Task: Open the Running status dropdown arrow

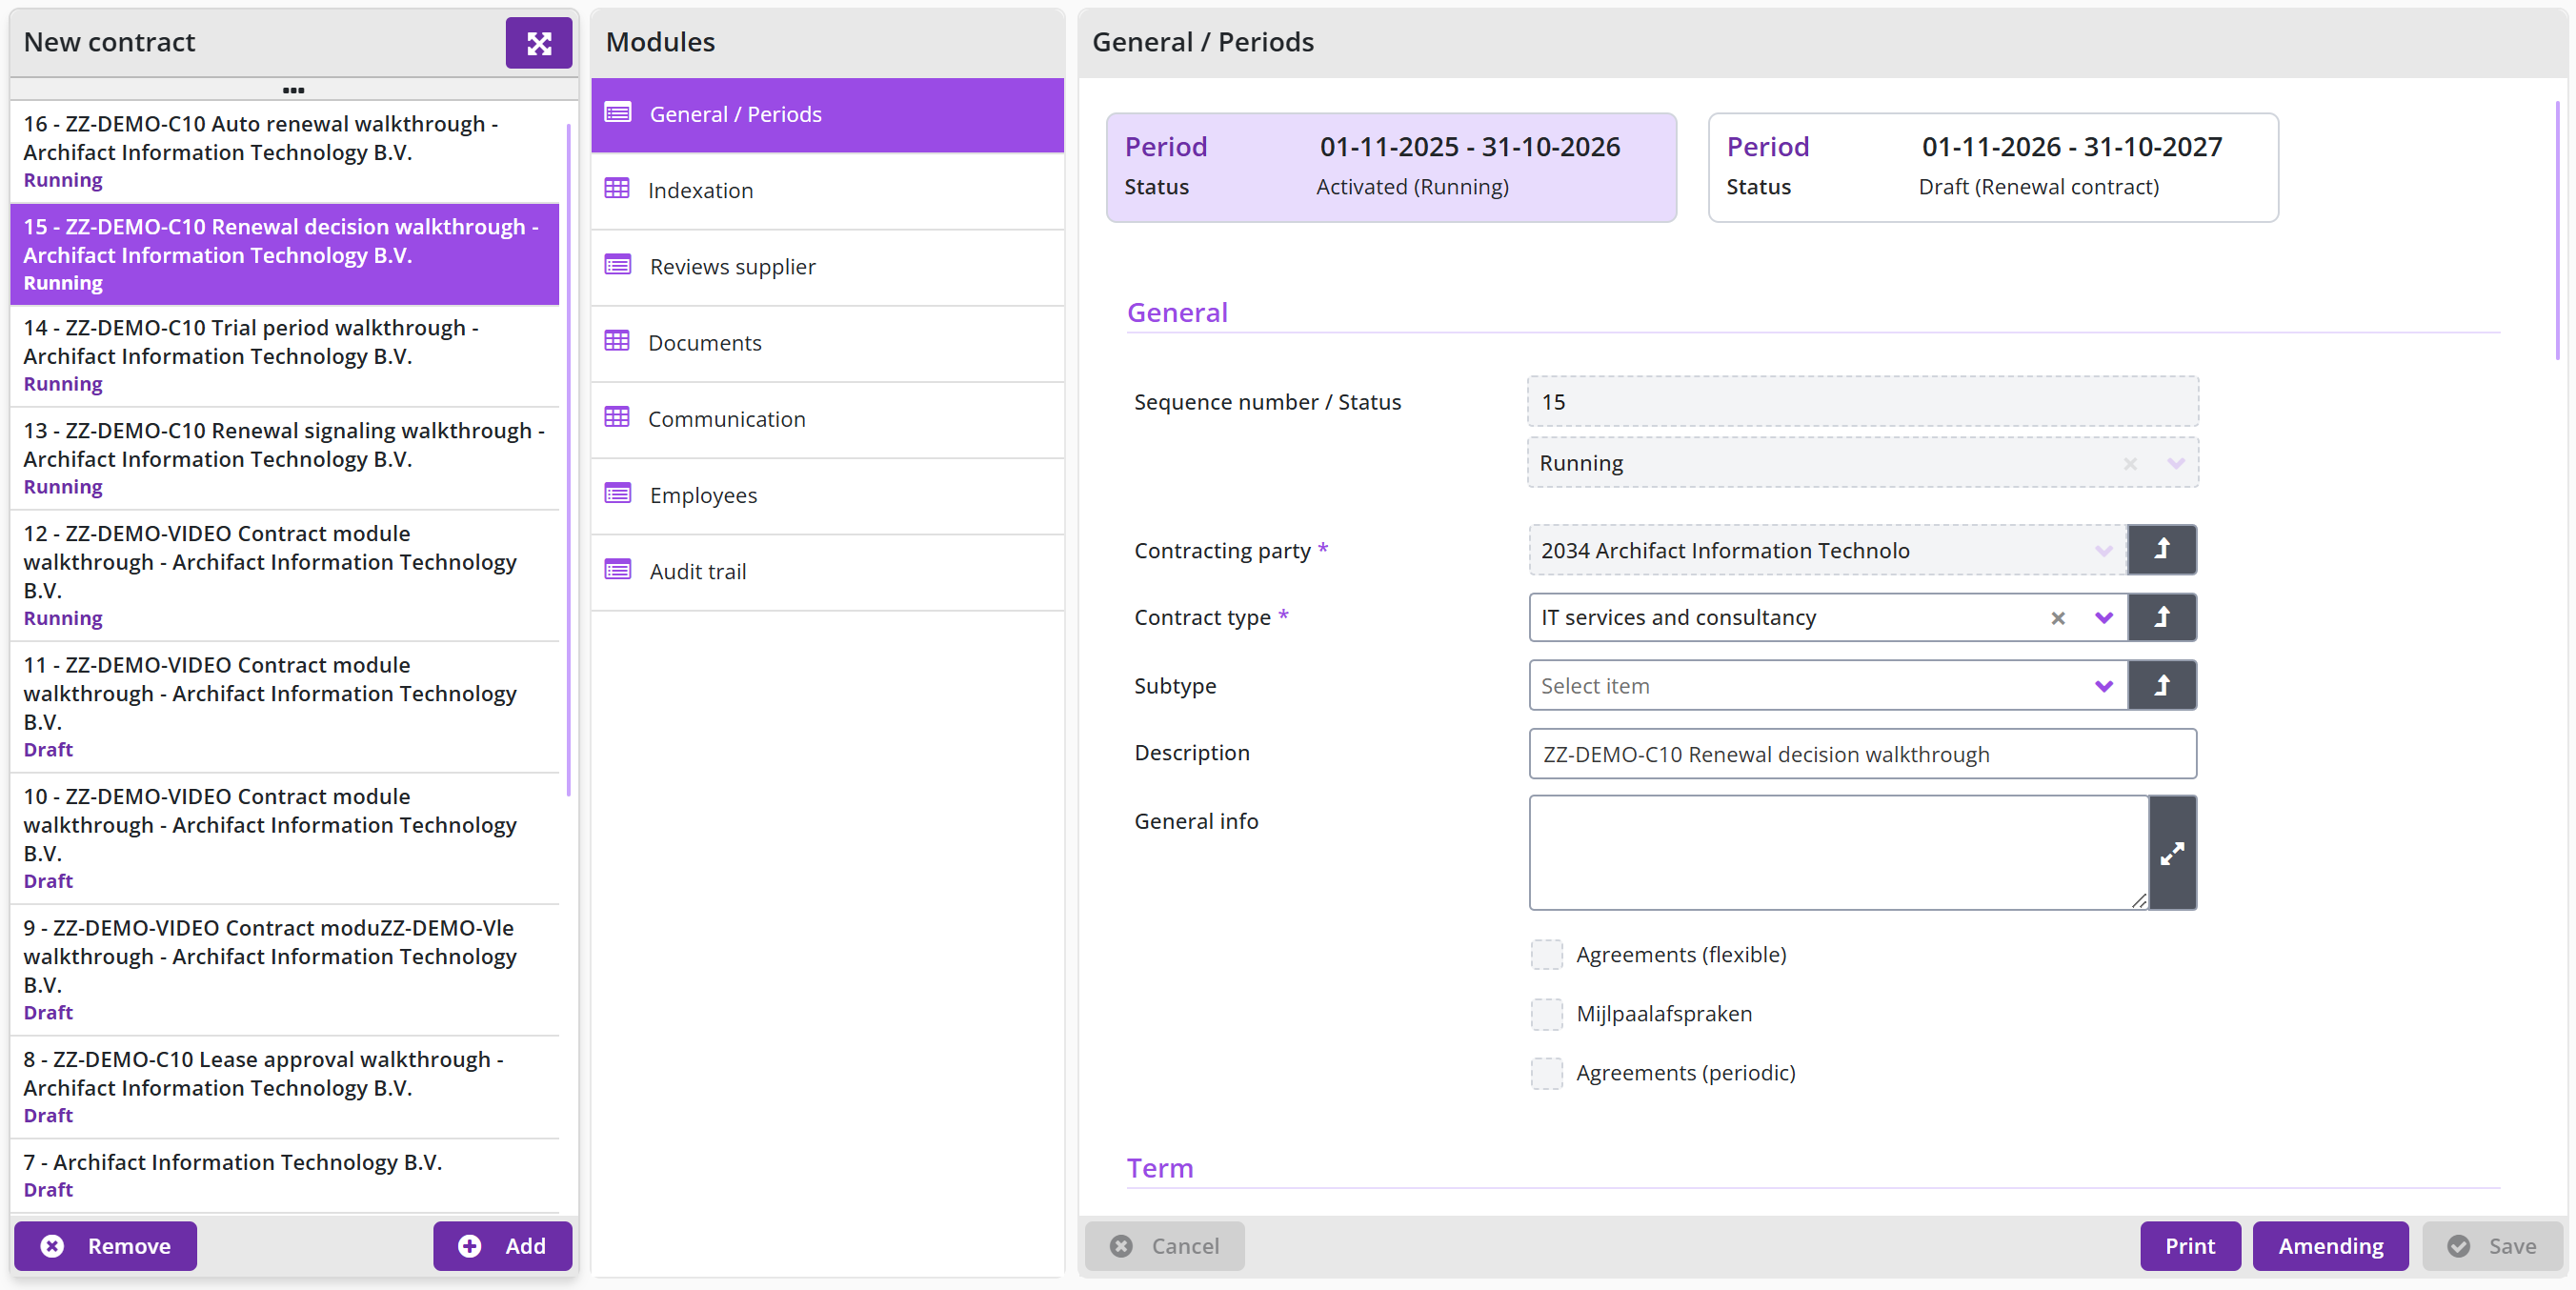Action: (2175, 463)
